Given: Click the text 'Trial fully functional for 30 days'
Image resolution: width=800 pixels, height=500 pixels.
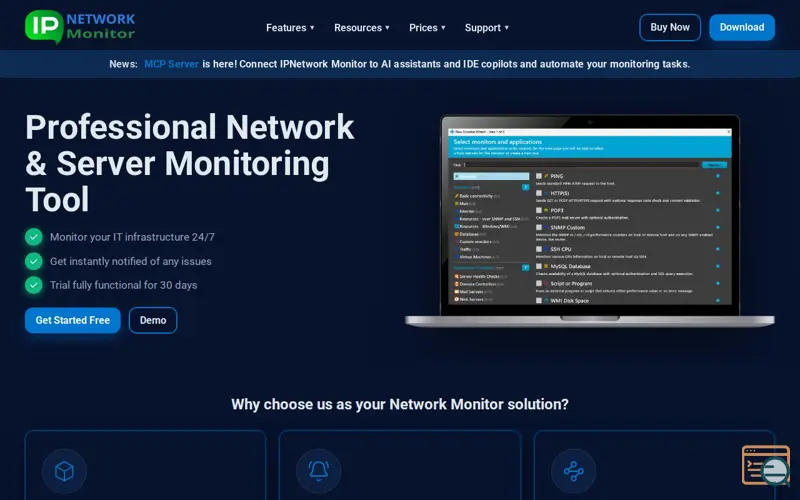Looking at the screenshot, I should click(x=123, y=285).
